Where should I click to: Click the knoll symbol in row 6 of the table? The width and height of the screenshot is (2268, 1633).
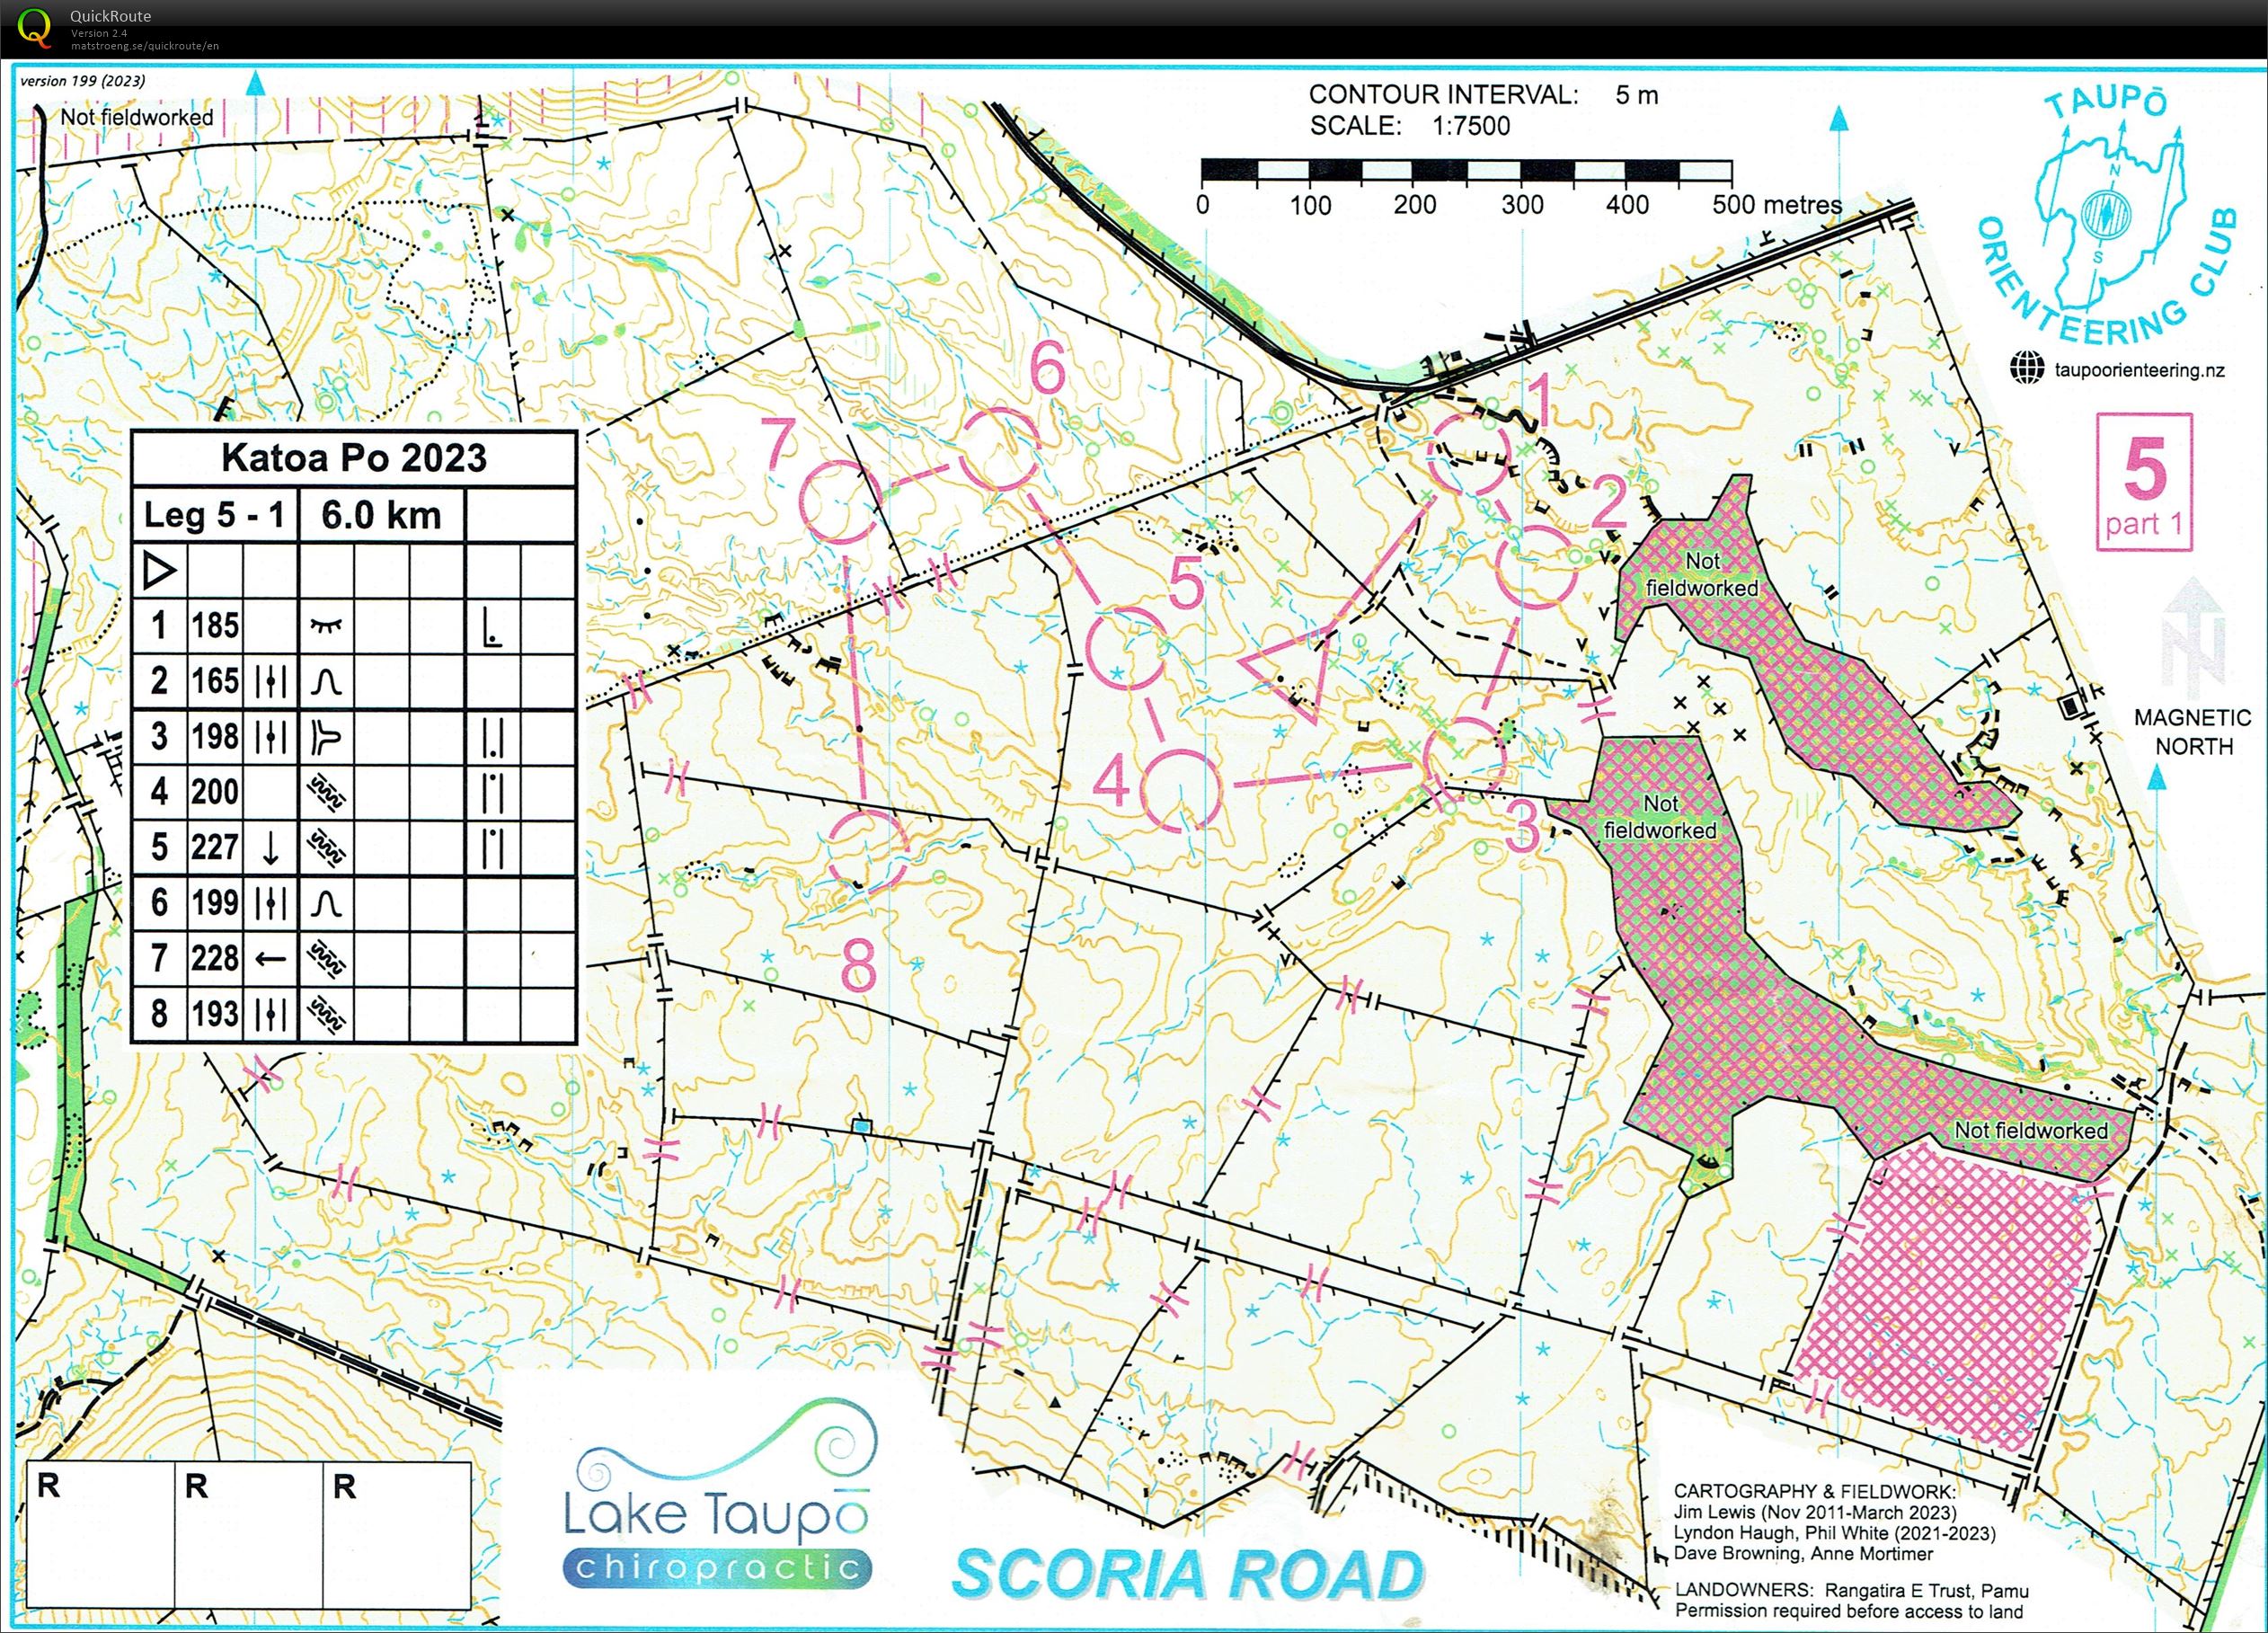click(x=327, y=904)
